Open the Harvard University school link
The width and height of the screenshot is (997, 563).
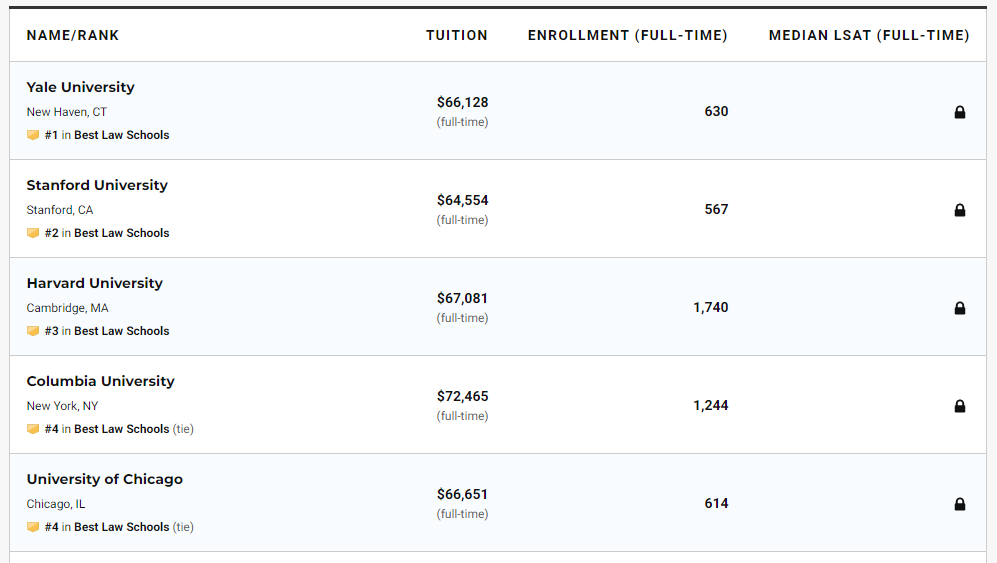point(94,283)
